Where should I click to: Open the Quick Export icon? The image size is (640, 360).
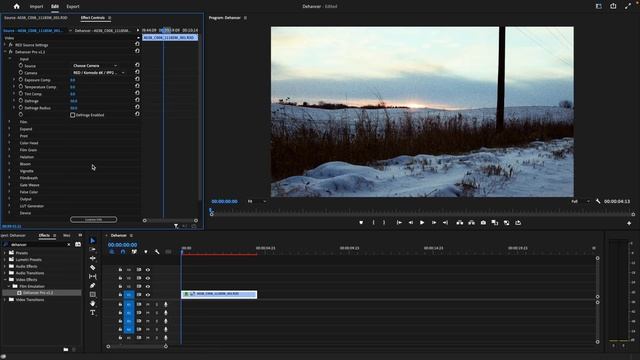tap(613, 6)
